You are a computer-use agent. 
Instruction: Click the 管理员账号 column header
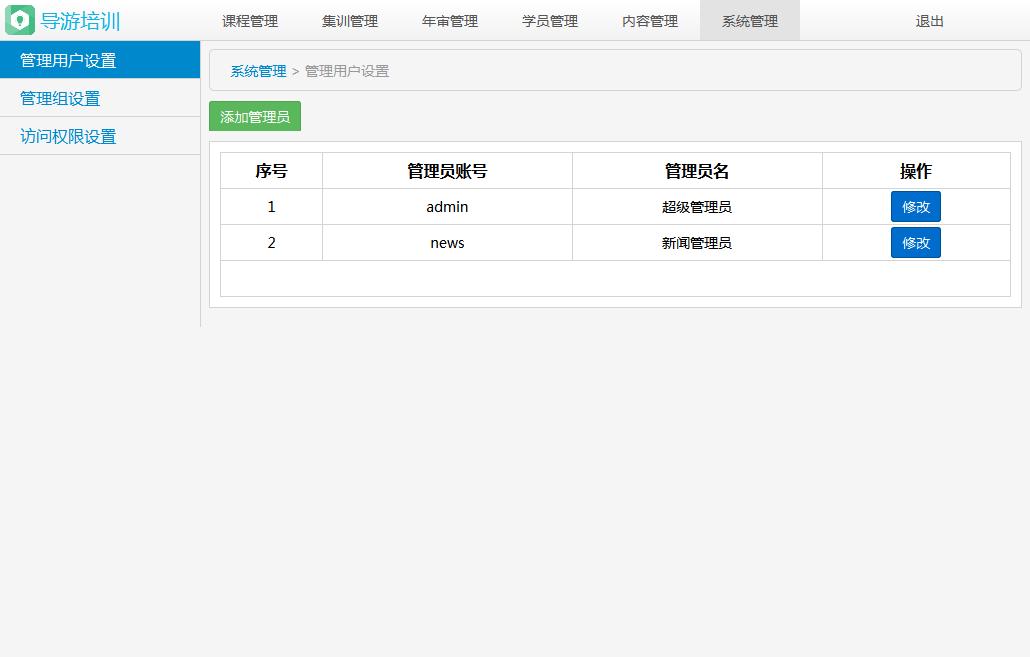tap(446, 170)
